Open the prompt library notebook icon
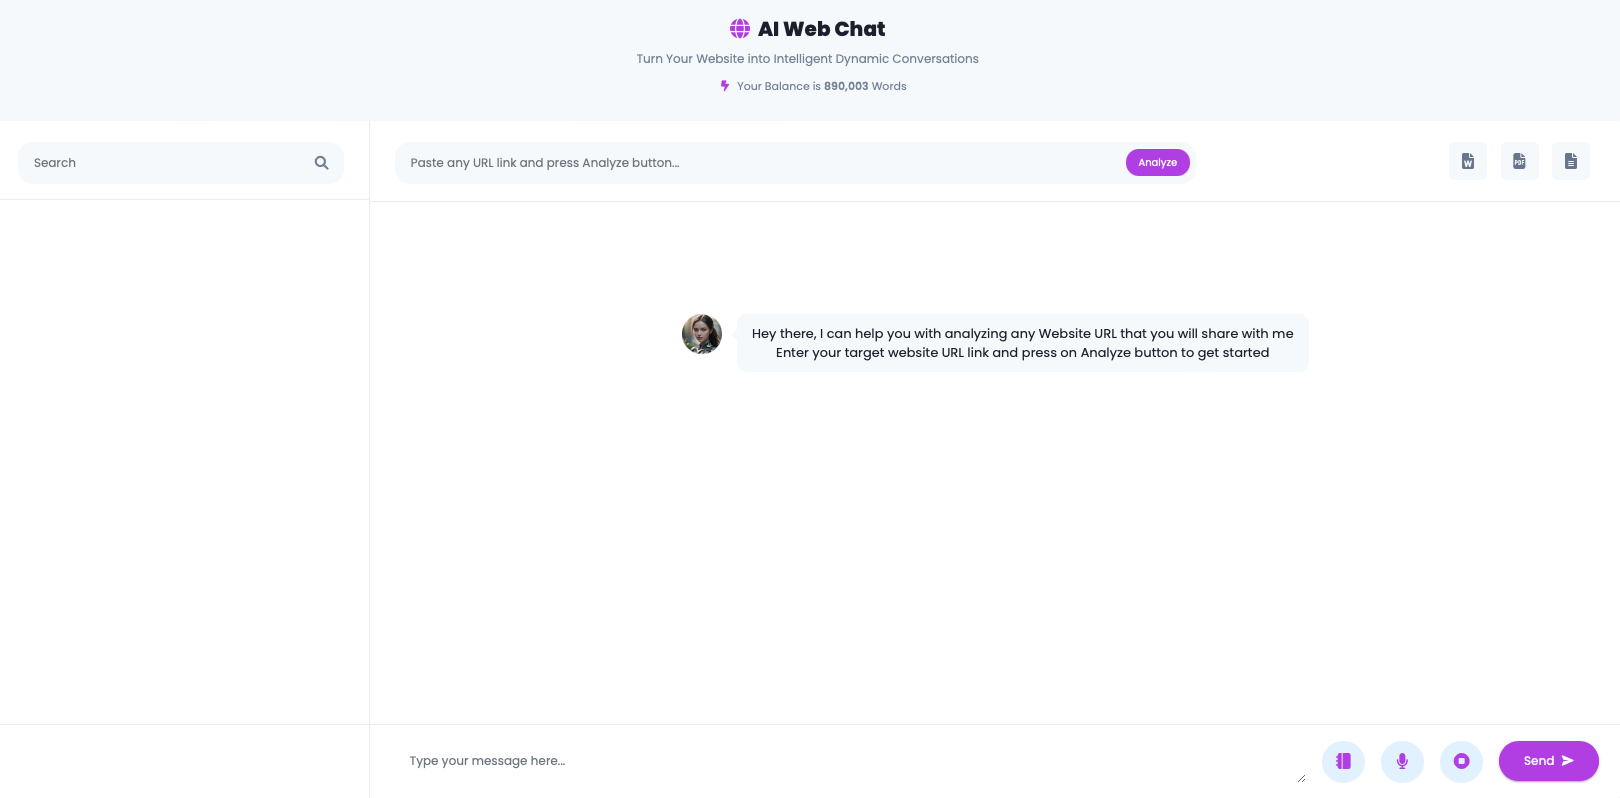 [x=1343, y=761]
